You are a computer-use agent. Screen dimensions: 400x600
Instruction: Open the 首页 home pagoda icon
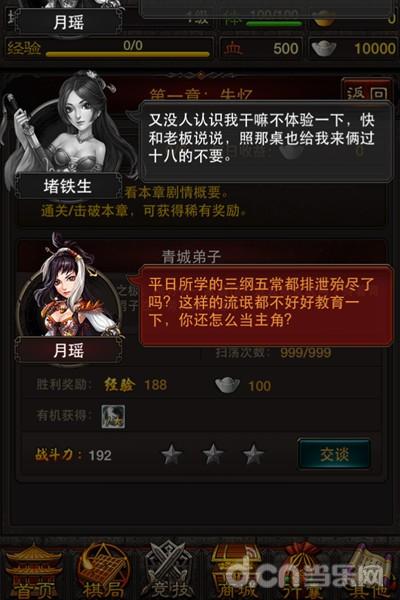(x=34, y=570)
